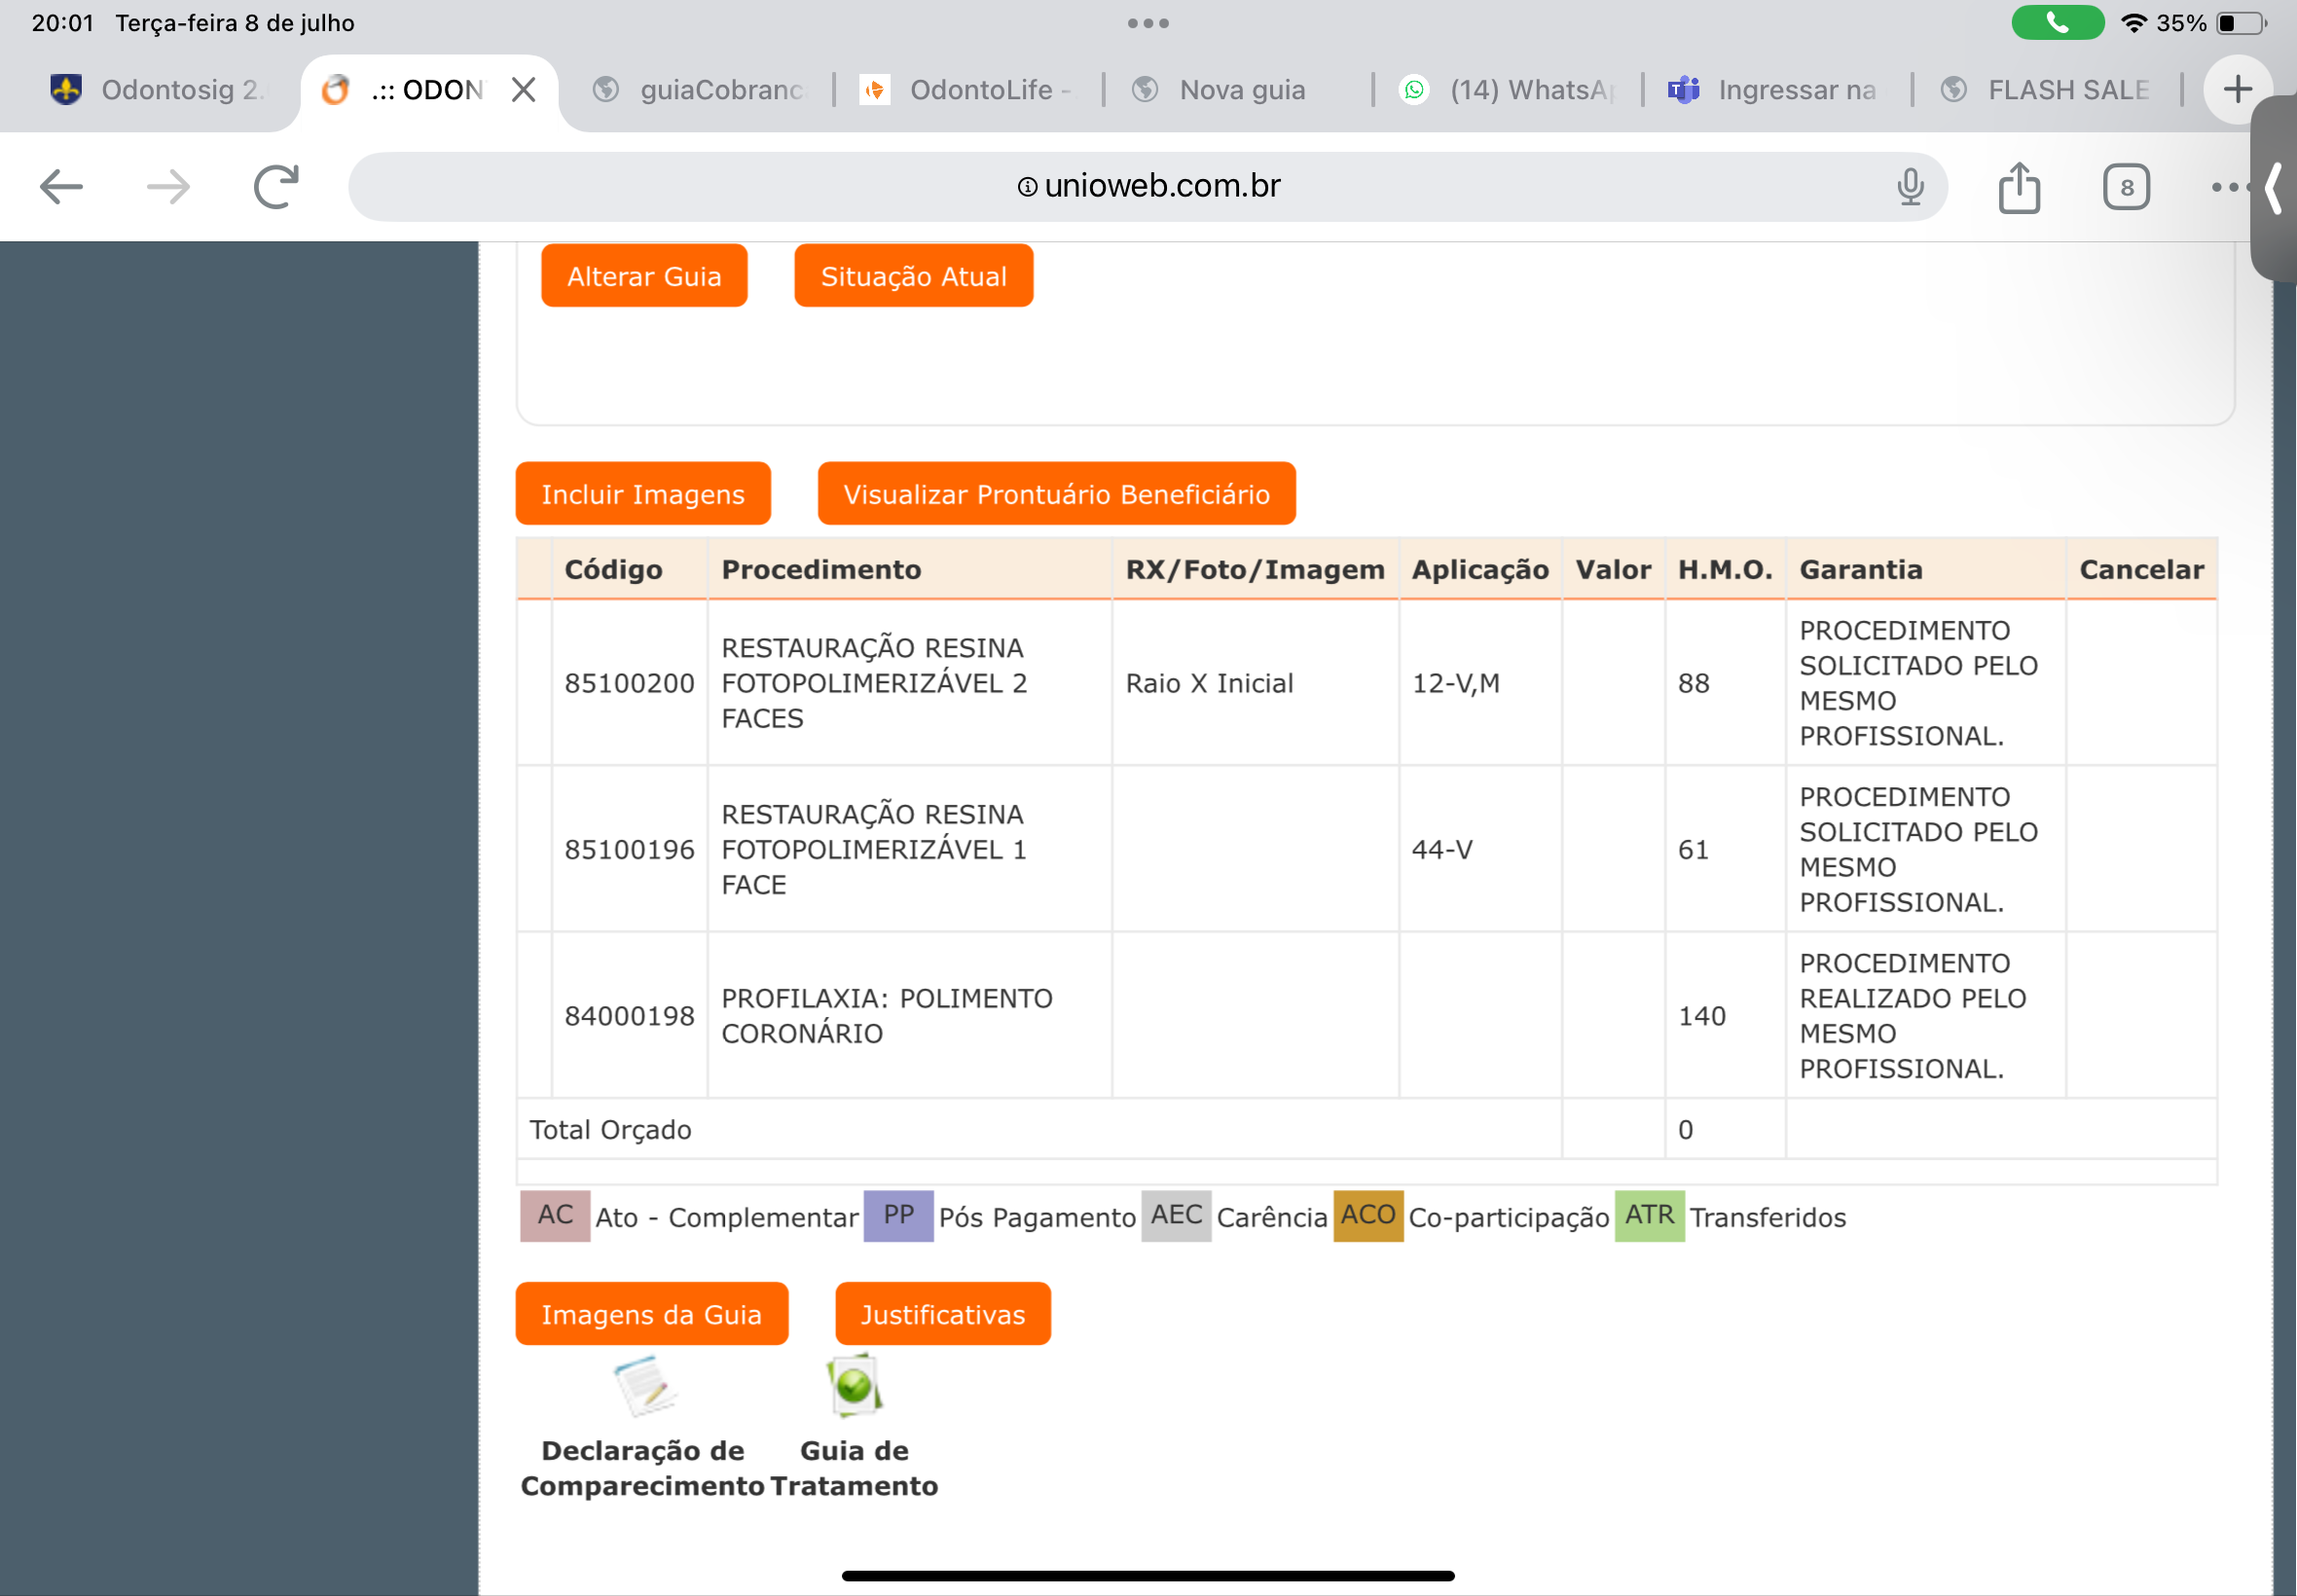Image resolution: width=2297 pixels, height=1596 pixels.
Task: Click the Alterar Guia button
Action: tap(644, 276)
